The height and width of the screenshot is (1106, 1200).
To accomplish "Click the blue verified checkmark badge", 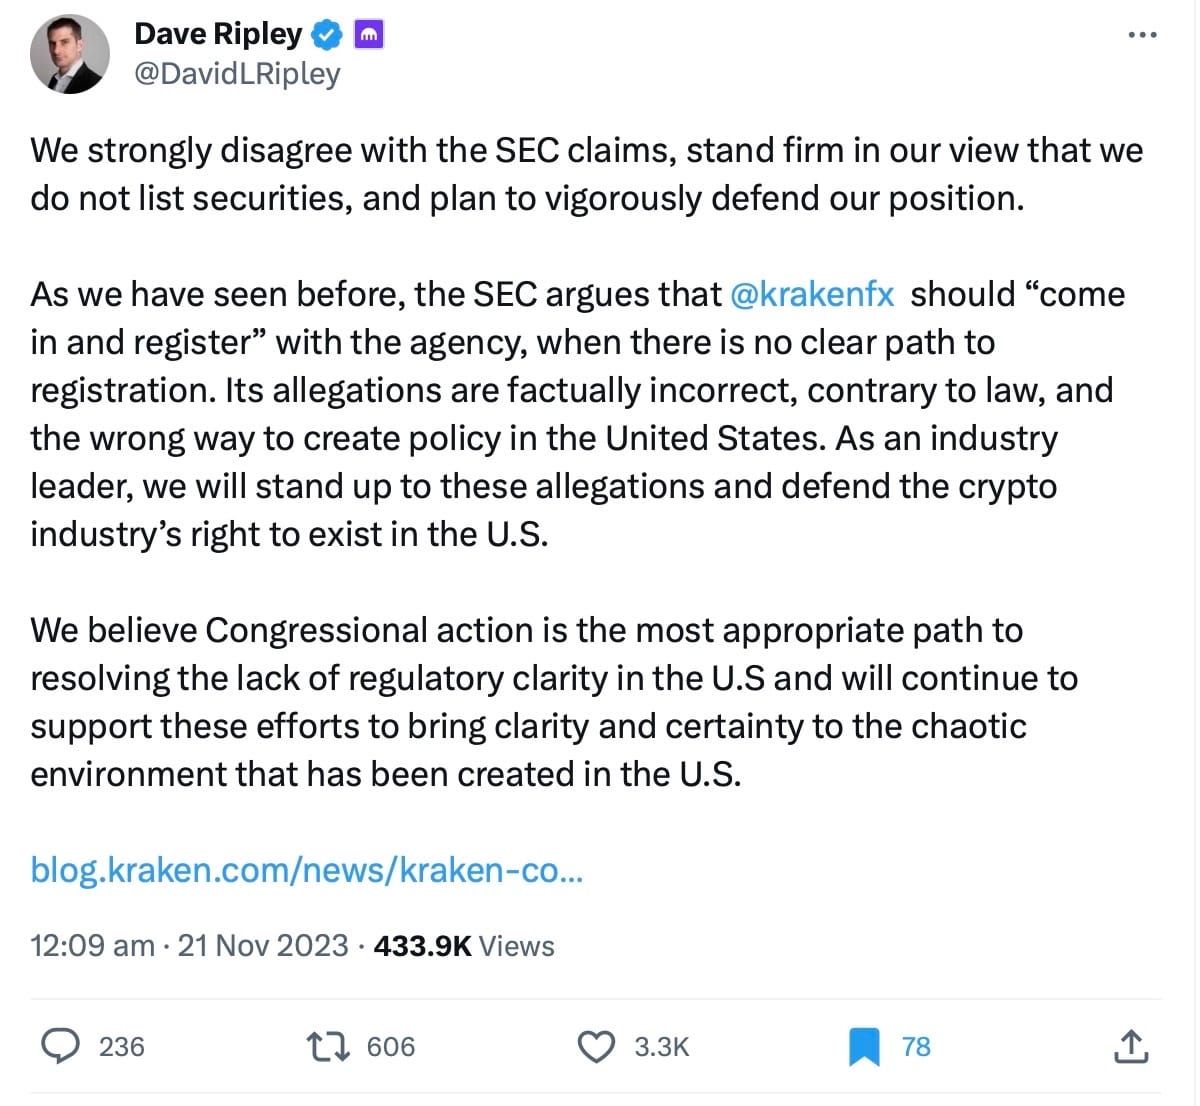I will point(327,36).
